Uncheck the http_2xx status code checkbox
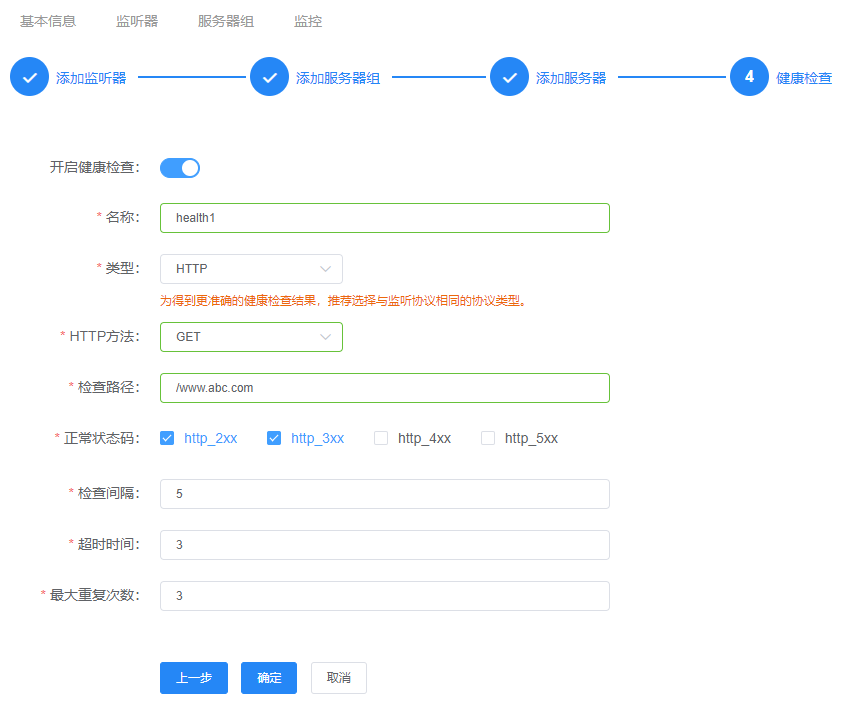The width and height of the screenshot is (847, 709). [167, 438]
